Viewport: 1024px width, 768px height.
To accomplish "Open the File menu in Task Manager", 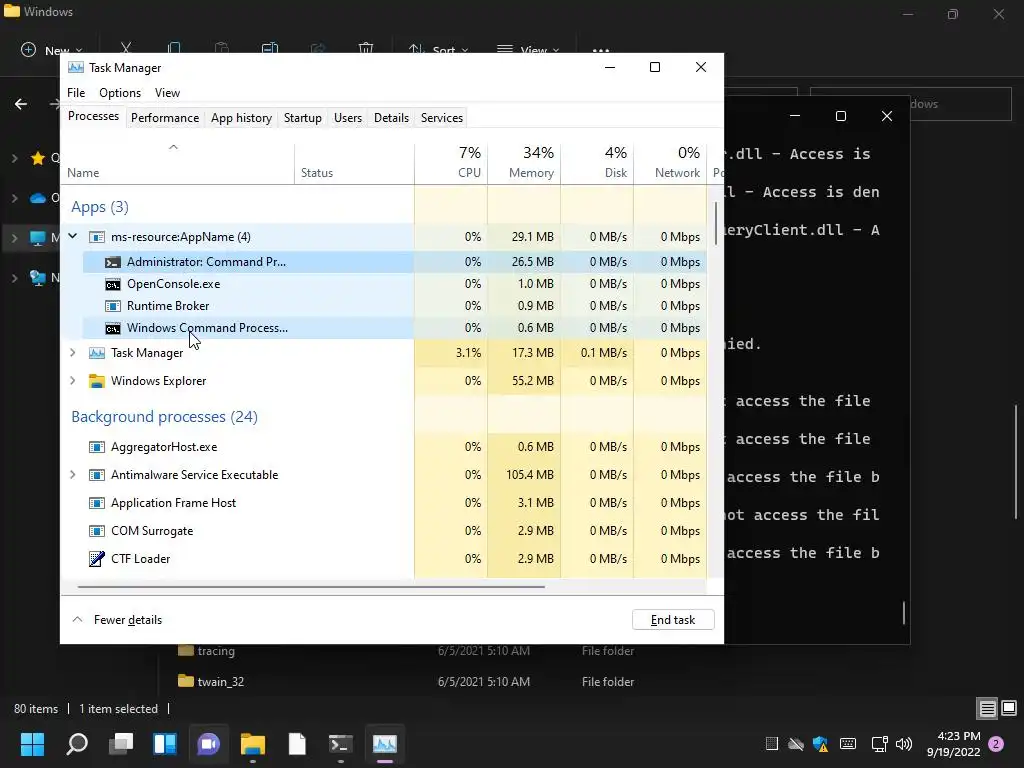I will (76, 93).
